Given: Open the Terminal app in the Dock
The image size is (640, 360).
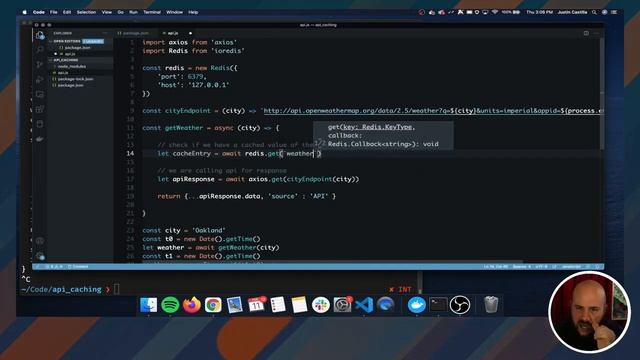Looking at the screenshot, I should (x=438, y=304).
